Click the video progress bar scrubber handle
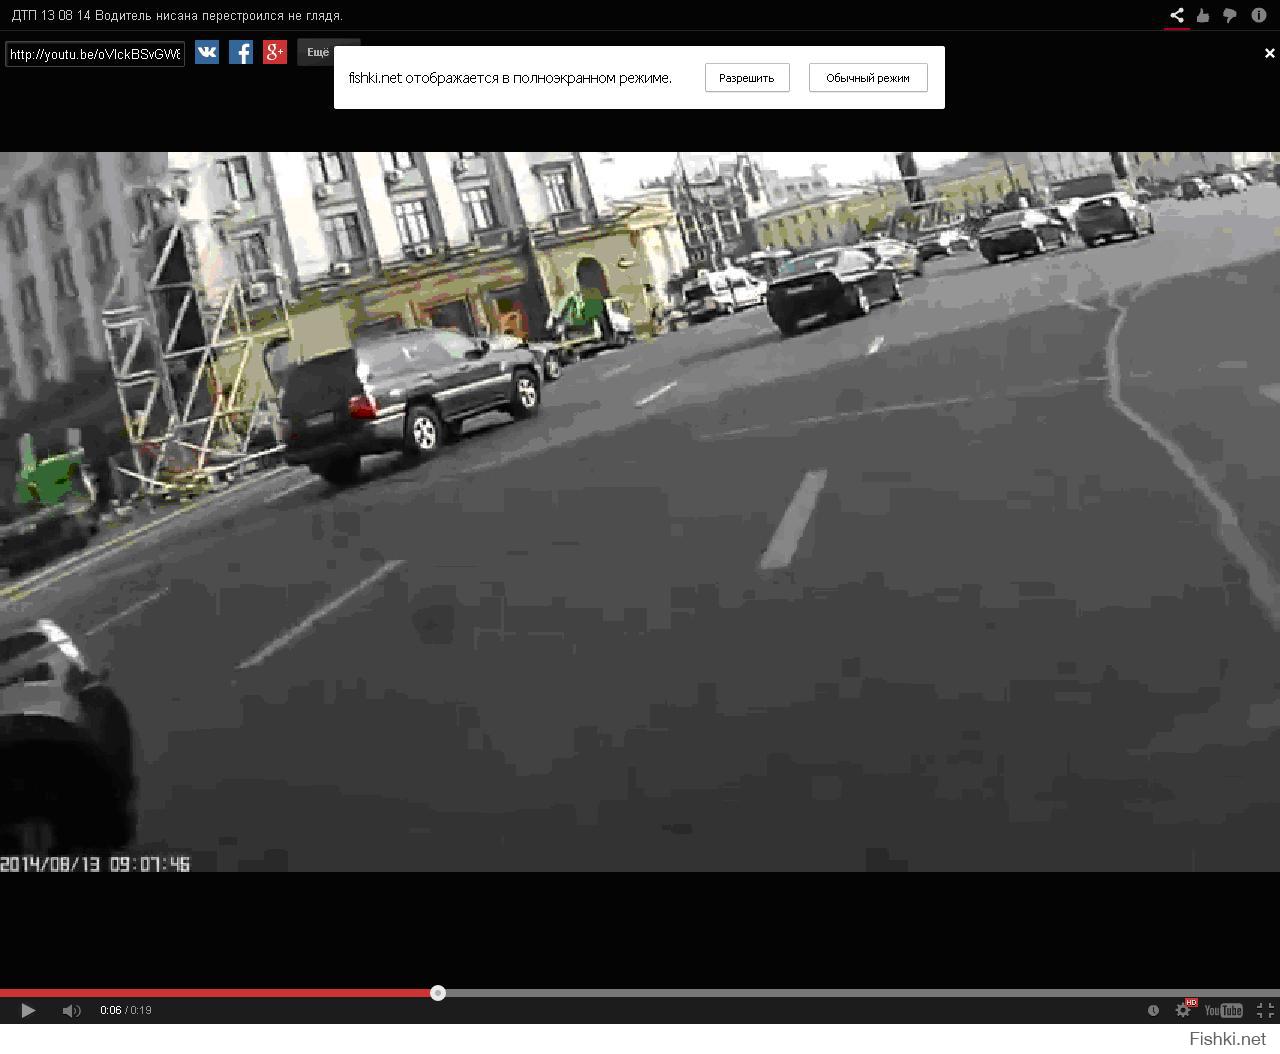The image size is (1280, 1054). (x=438, y=993)
